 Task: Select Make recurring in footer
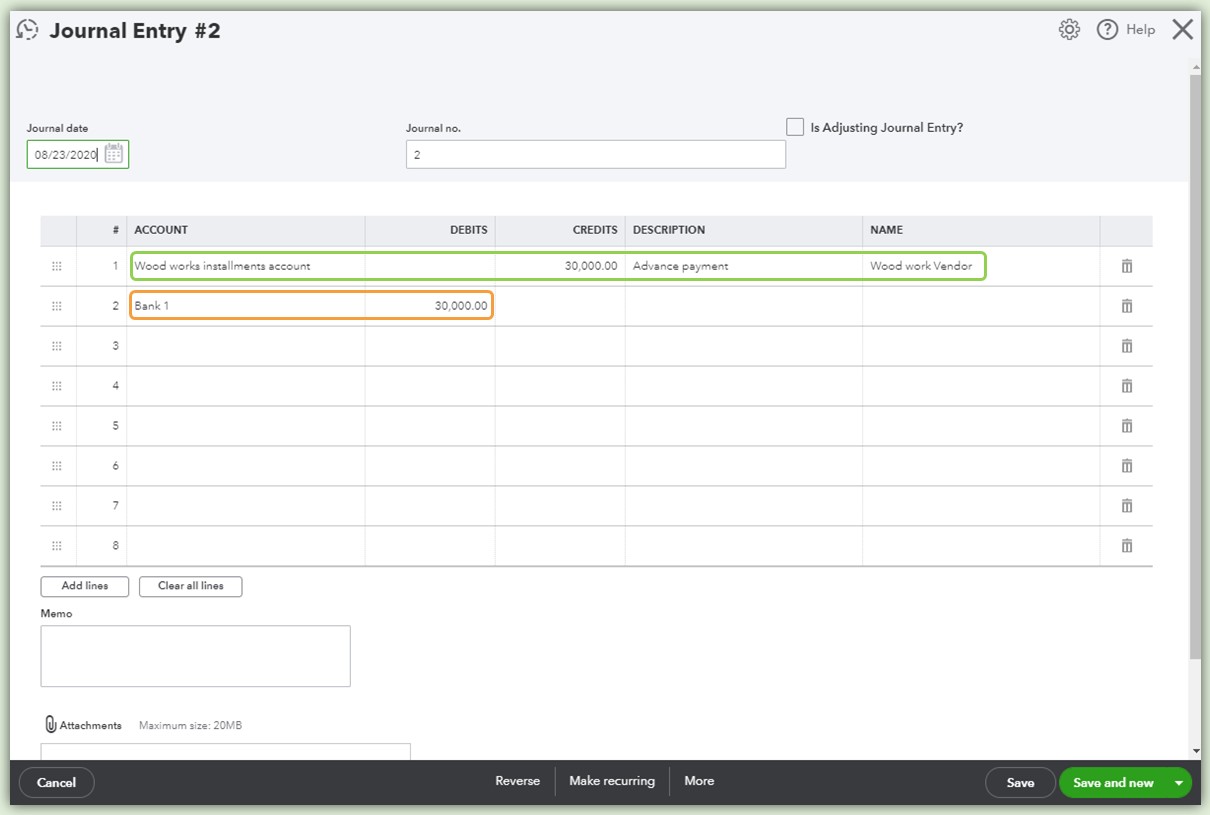612,781
